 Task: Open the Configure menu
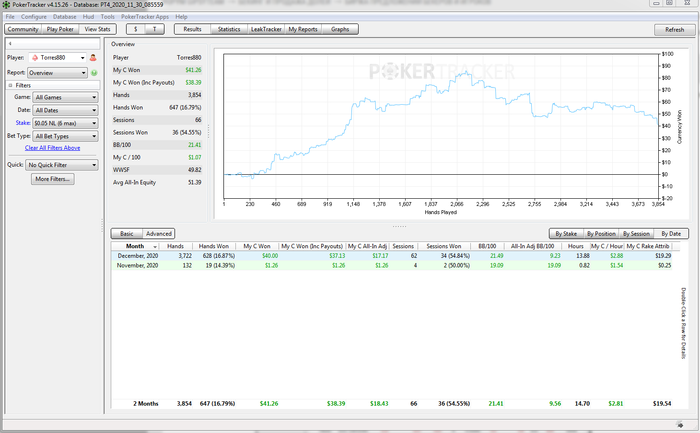coord(33,17)
